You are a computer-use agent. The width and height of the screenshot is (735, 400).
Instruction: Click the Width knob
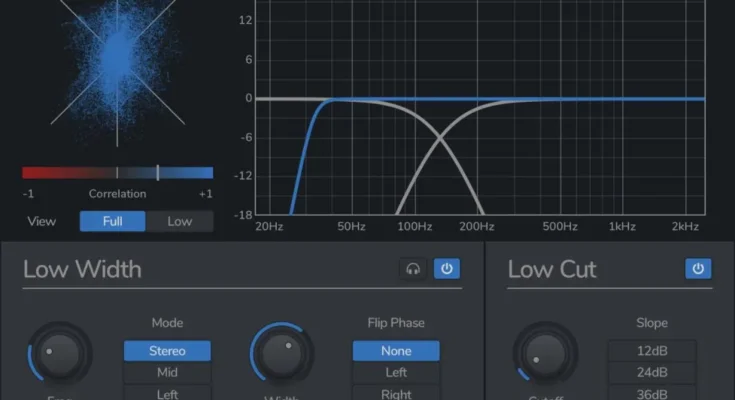tap(283, 353)
